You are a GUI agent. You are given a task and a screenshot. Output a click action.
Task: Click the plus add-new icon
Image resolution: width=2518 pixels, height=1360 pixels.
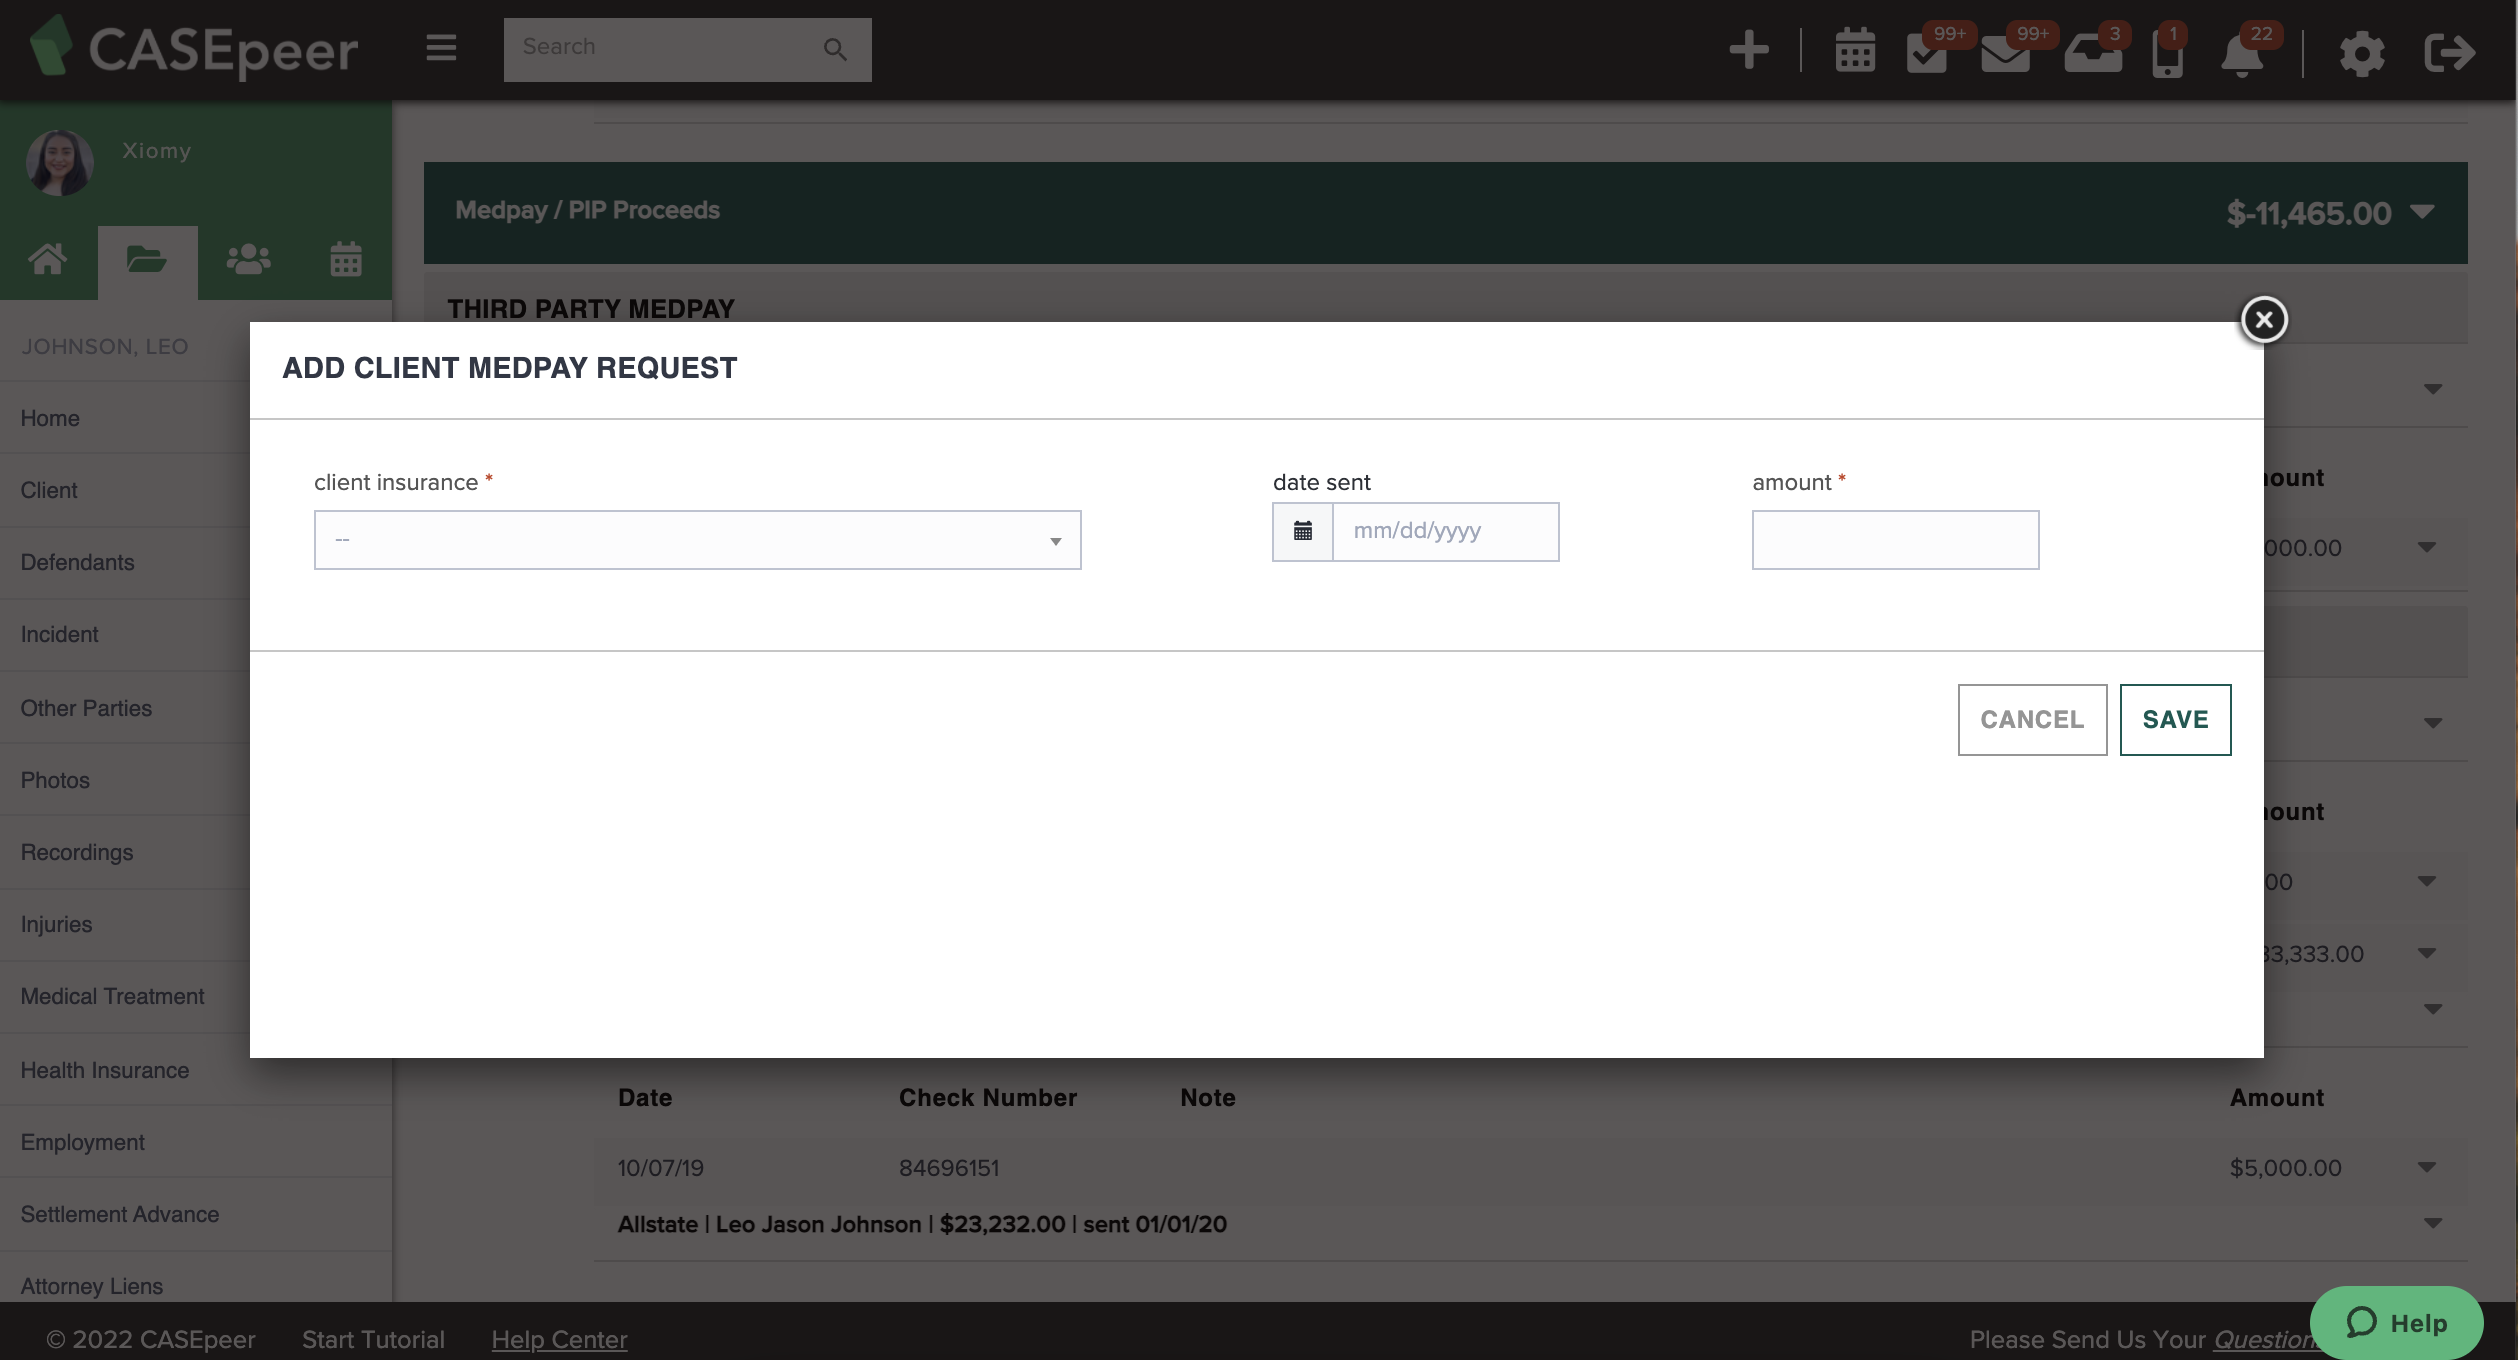pyautogui.click(x=1749, y=49)
